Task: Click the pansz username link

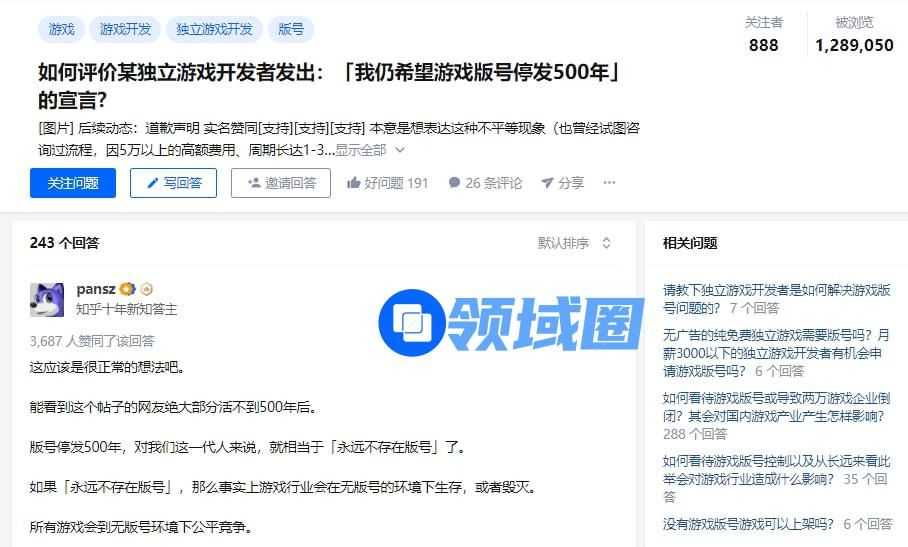Action: pyautogui.click(x=96, y=288)
